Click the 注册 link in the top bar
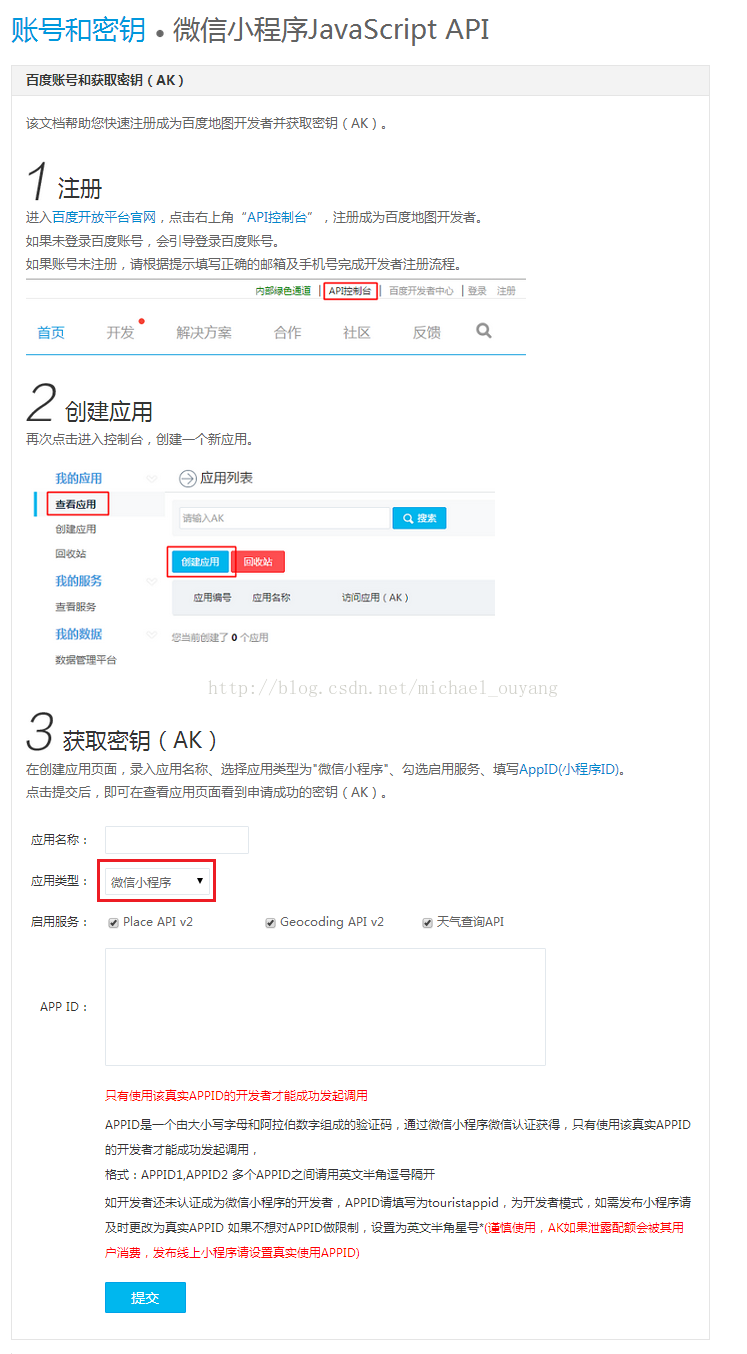This screenshot has width=747, height=1354. (x=506, y=291)
